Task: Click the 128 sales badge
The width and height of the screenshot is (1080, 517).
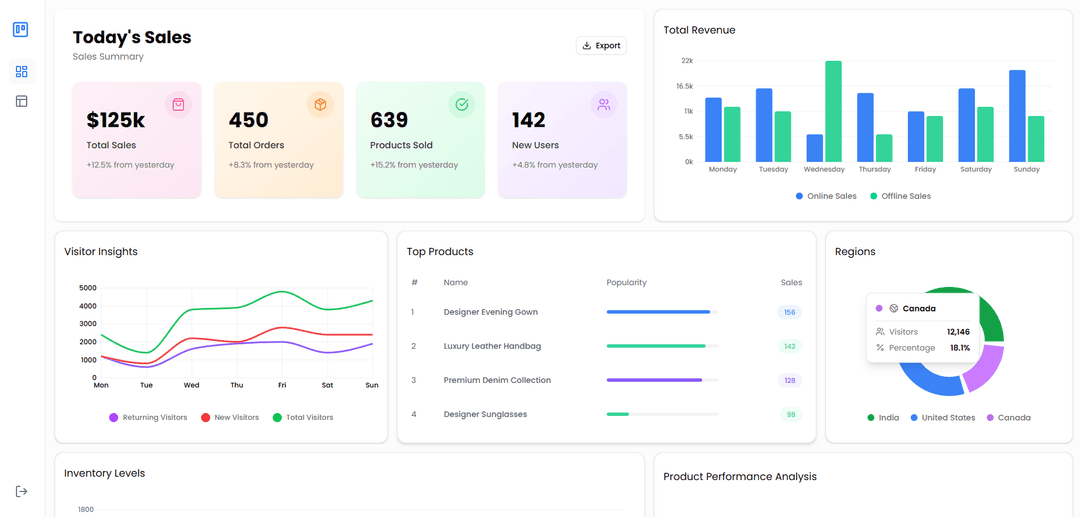Action: pyautogui.click(x=789, y=380)
